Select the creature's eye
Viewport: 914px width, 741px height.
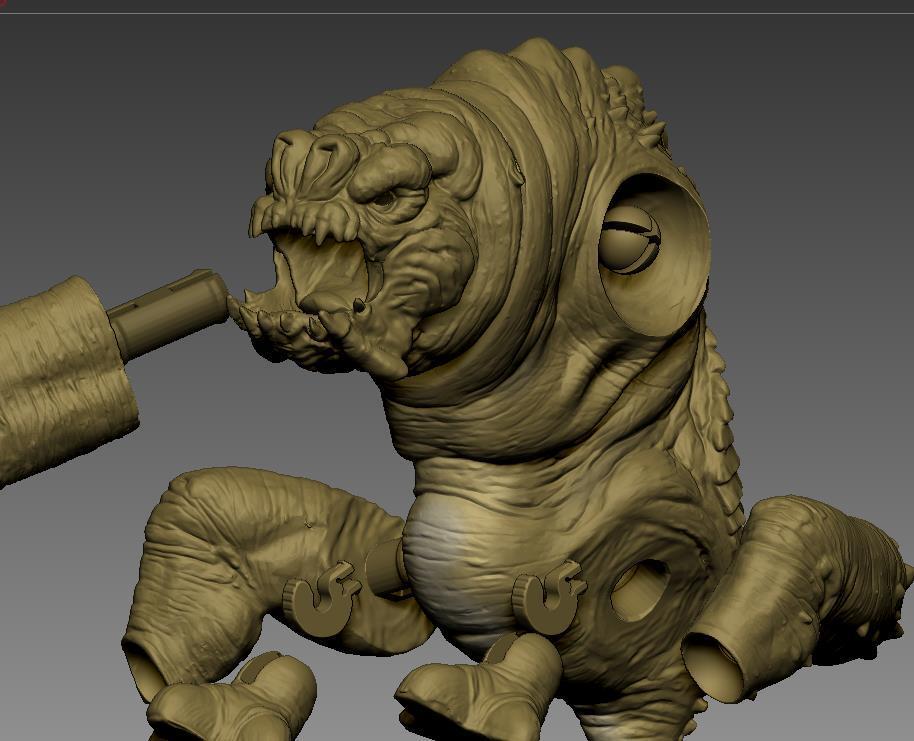(x=385, y=199)
